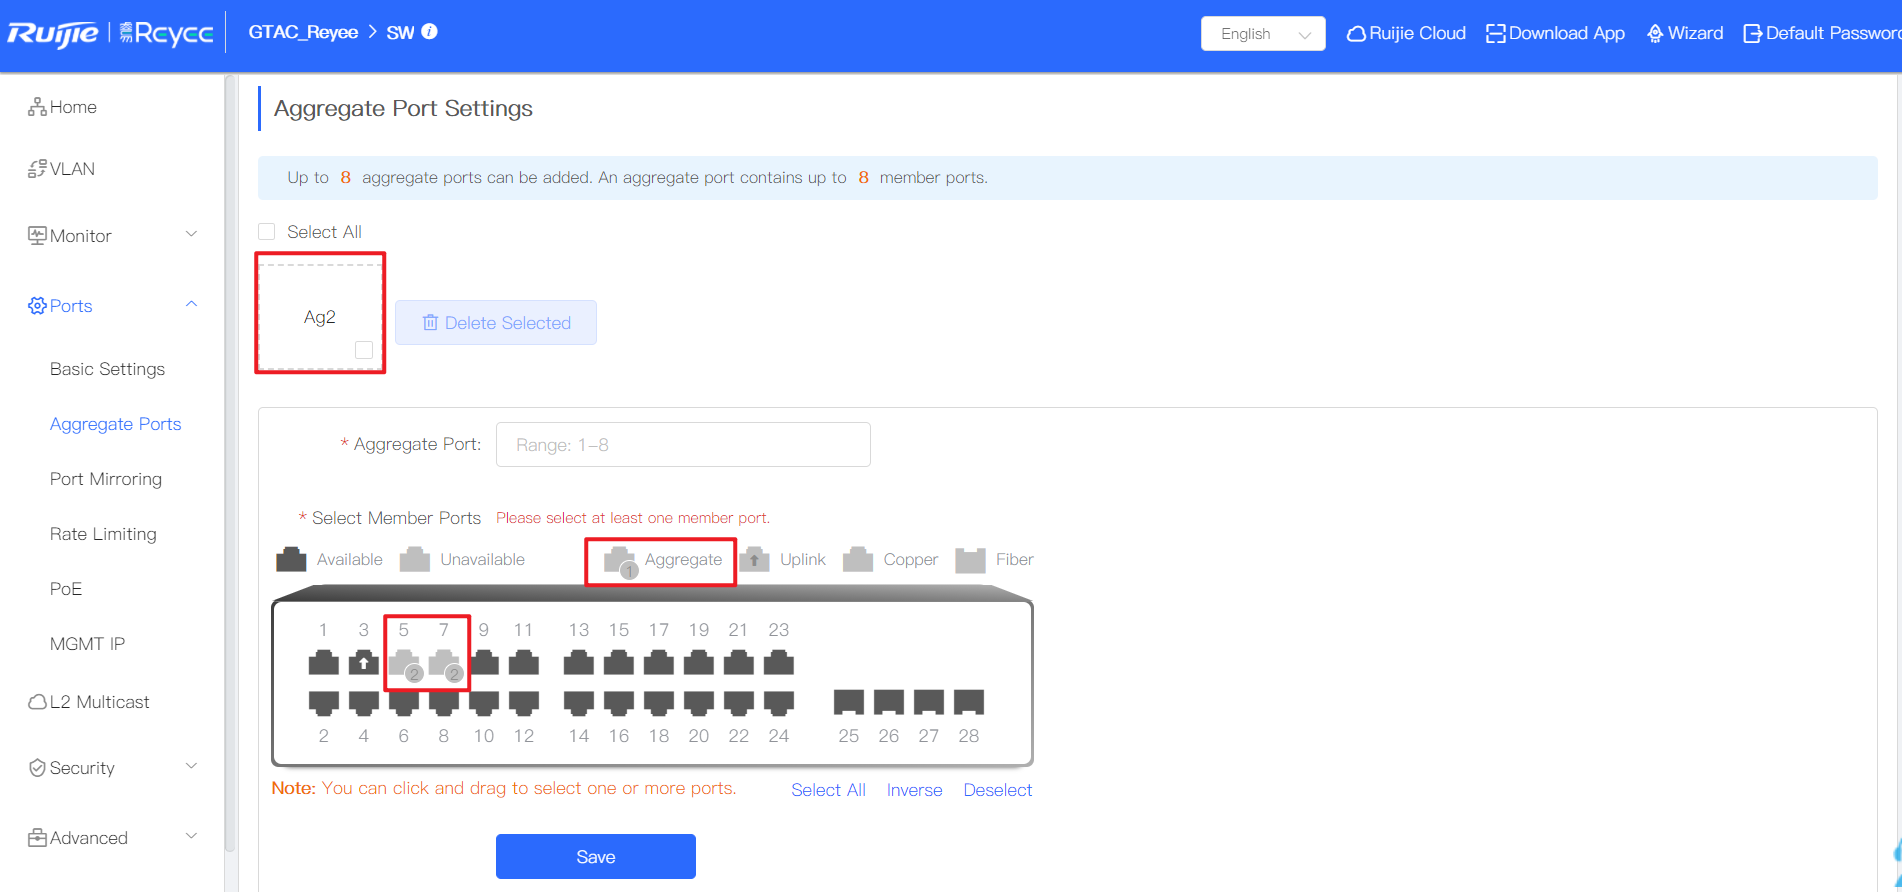The image size is (1902, 892).
Task: Click the Ruijie logo
Action: 53,34
